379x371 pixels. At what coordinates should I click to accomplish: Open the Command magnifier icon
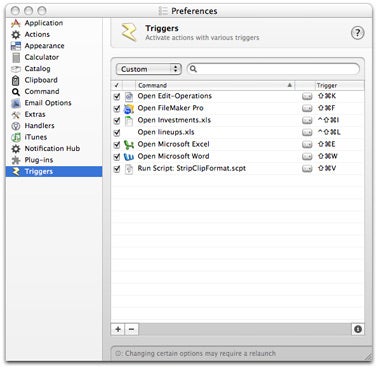(16, 92)
